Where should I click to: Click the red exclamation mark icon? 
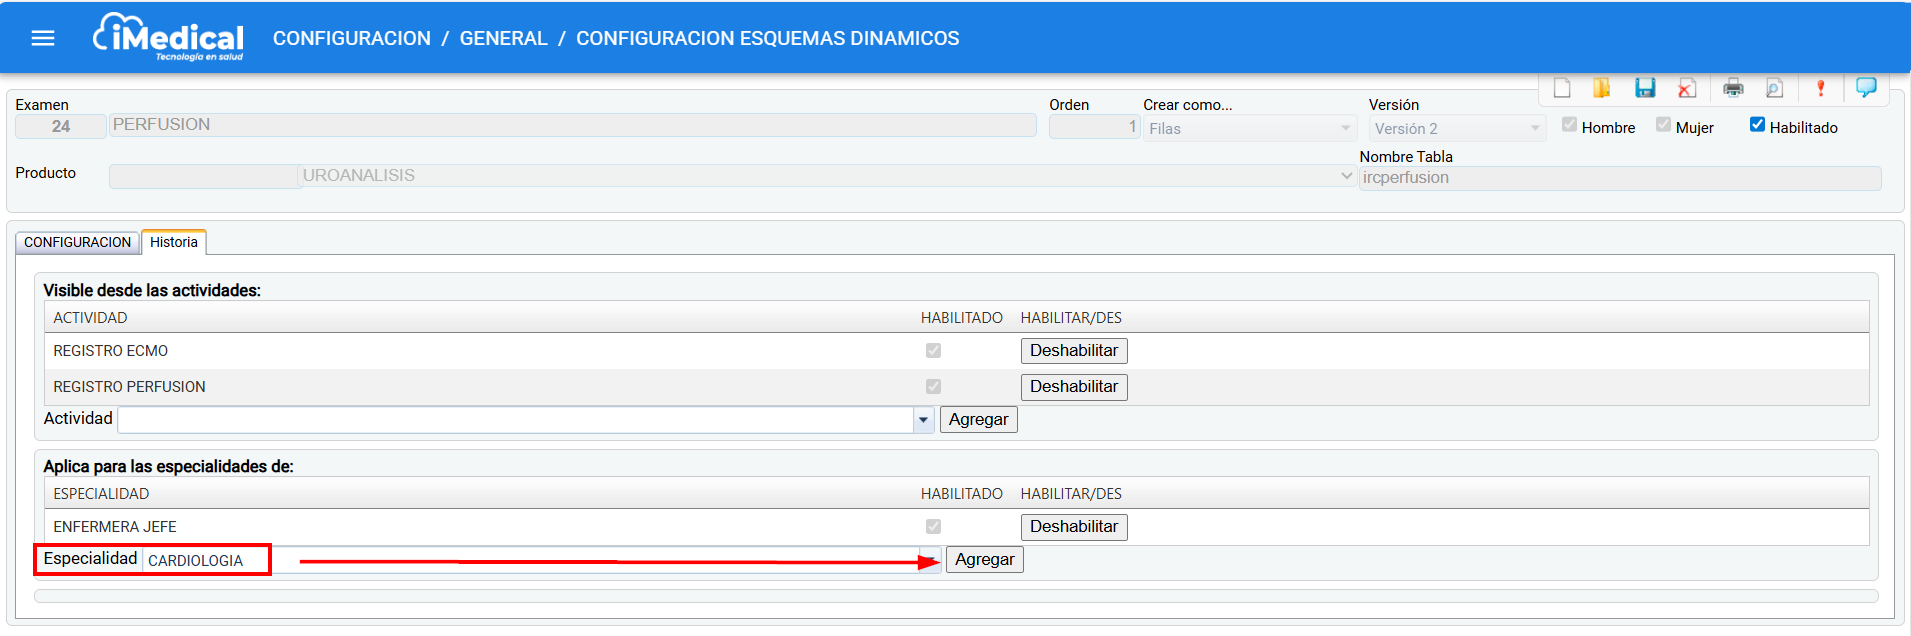pyautogui.click(x=1820, y=89)
